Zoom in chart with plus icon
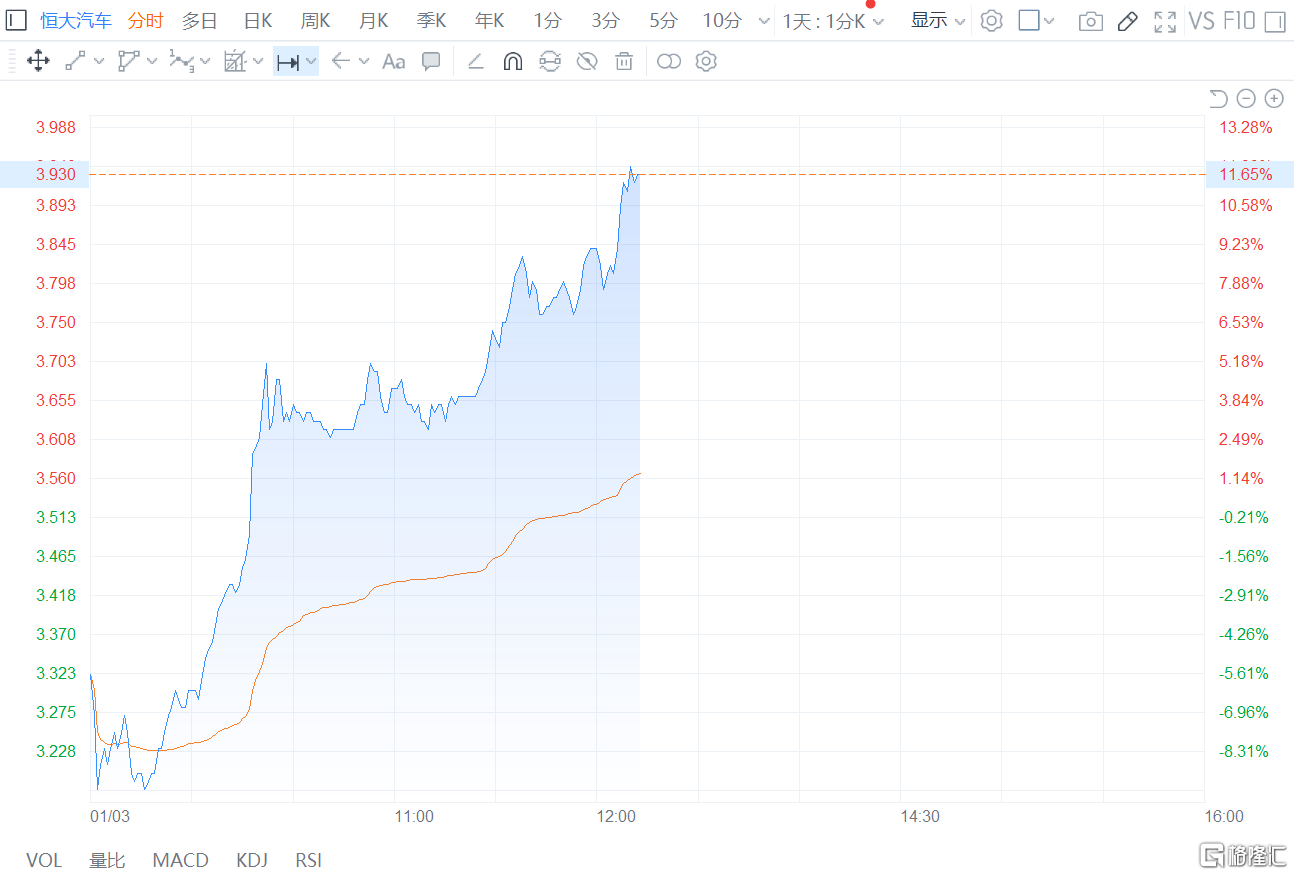Image resolution: width=1294 pixels, height=876 pixels. click(x=1274, y=98)
